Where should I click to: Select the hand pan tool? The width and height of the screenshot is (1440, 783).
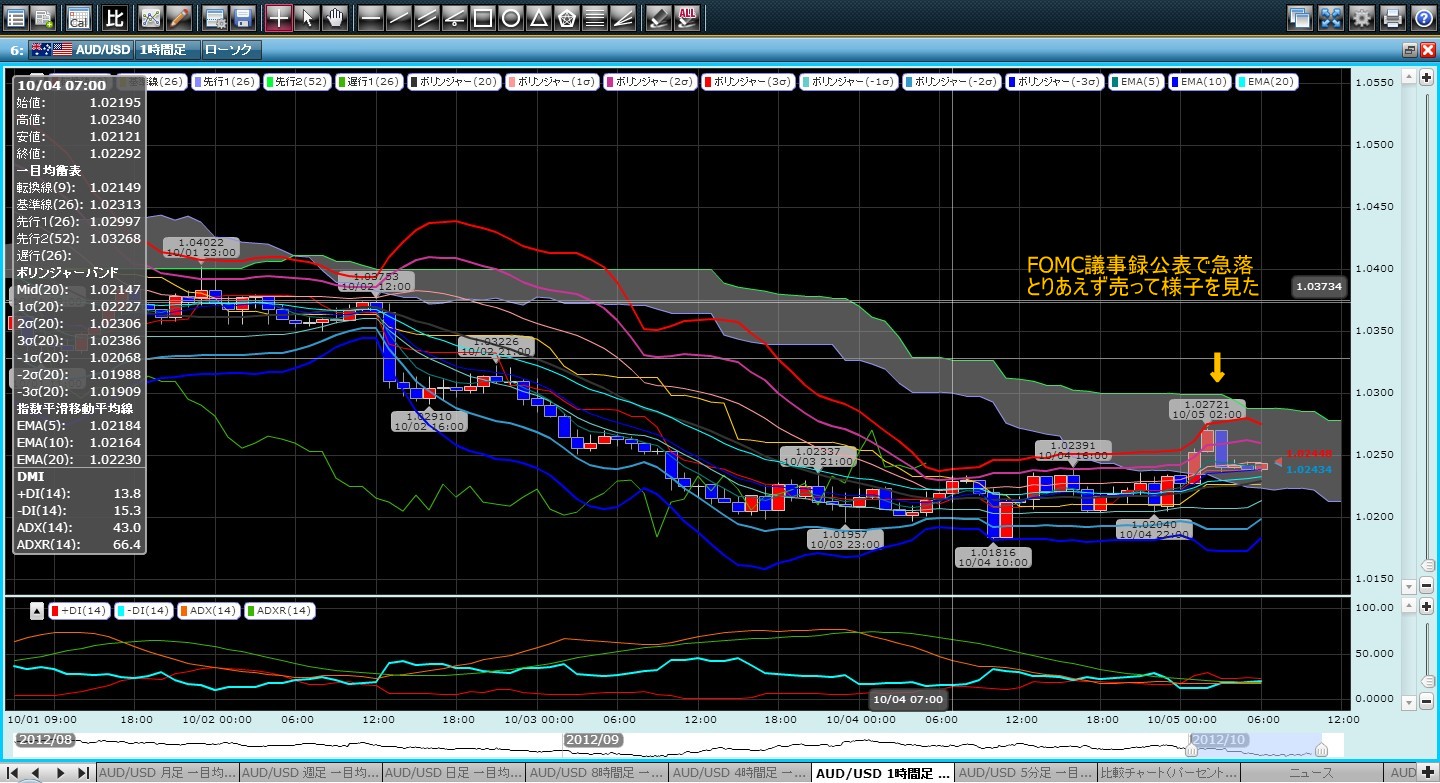(335, 17)
